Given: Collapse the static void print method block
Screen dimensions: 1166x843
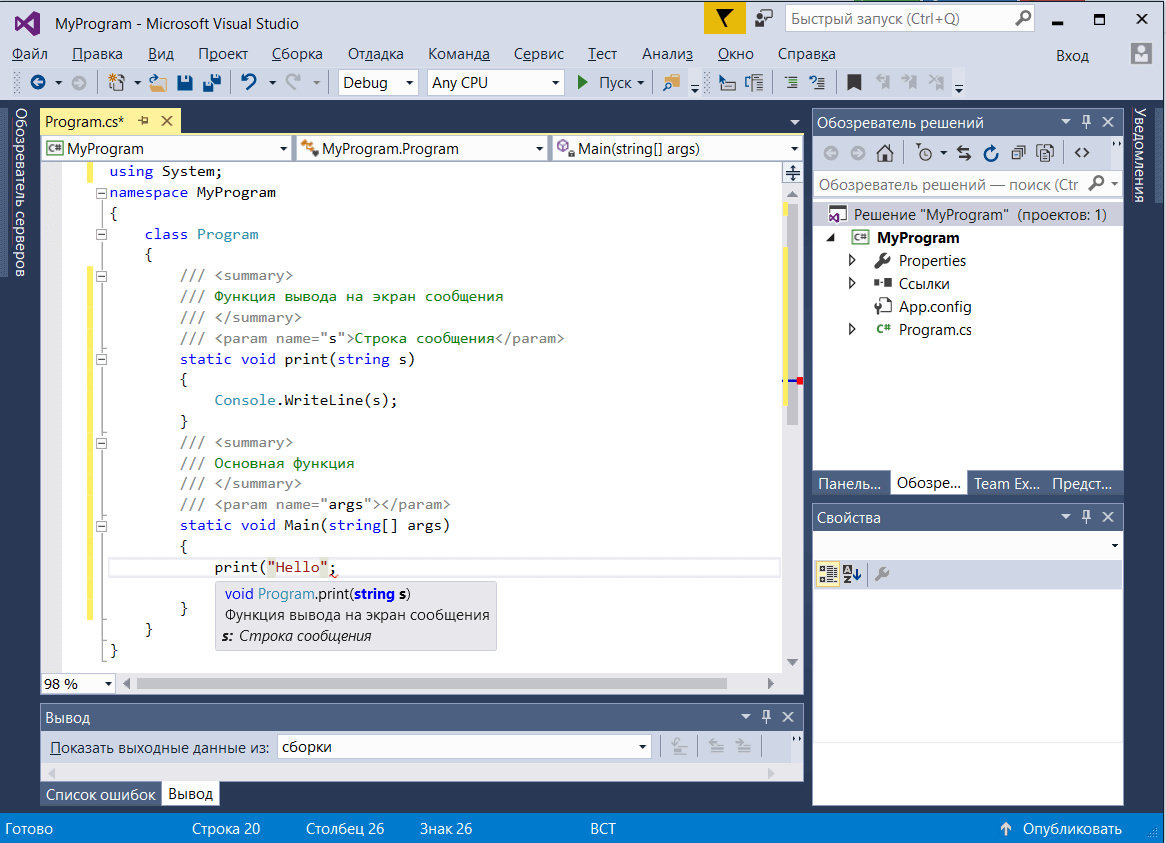Looking at the screenshot, I should click(101, 360).
